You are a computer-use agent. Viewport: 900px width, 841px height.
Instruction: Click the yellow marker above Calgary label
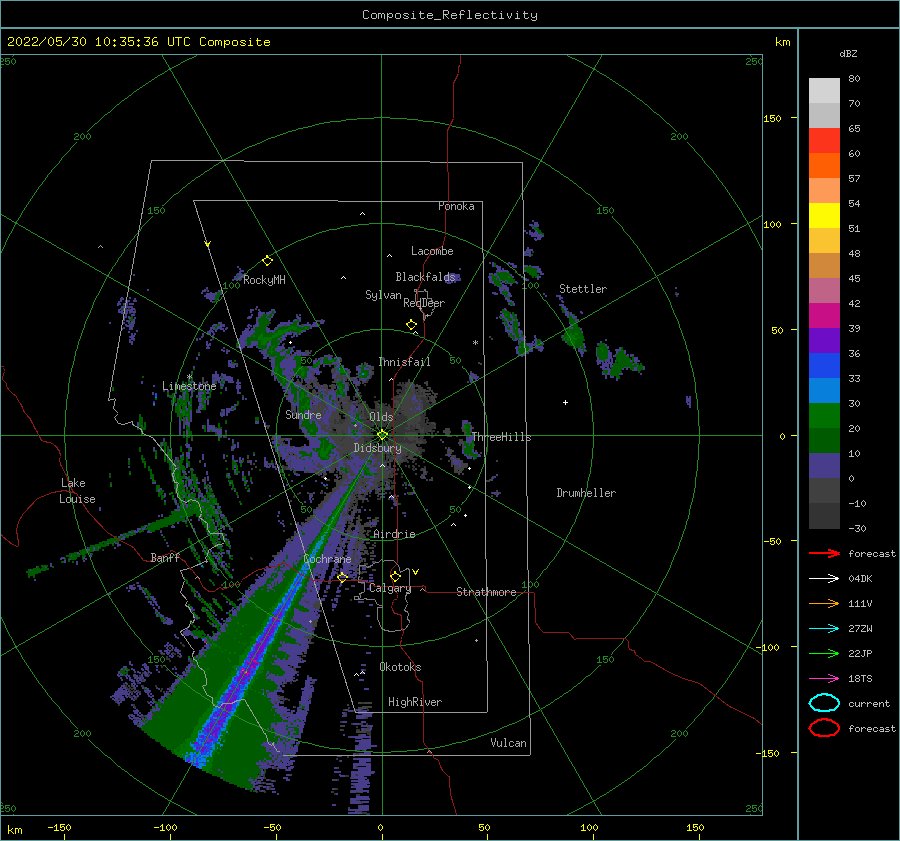395,576
